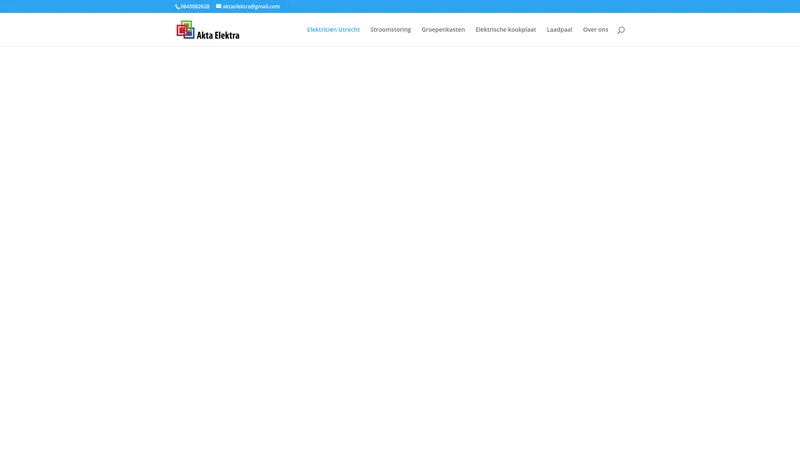Go to Stroomstoring page
Screen dimensions: 800x450
tap(390, 30)
